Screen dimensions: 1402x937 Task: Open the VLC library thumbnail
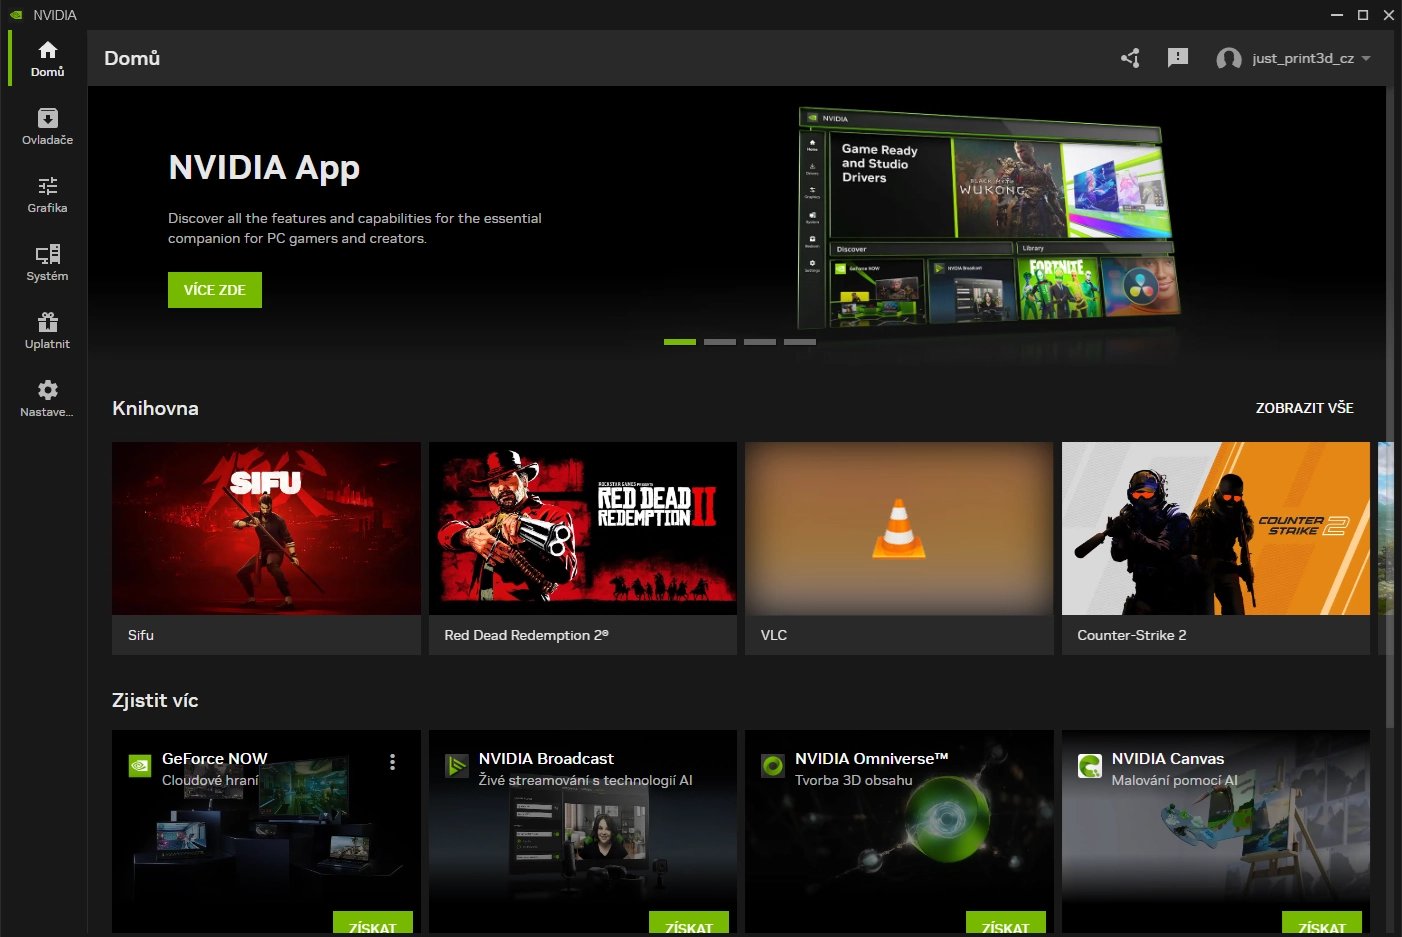[x=899, y=528]
